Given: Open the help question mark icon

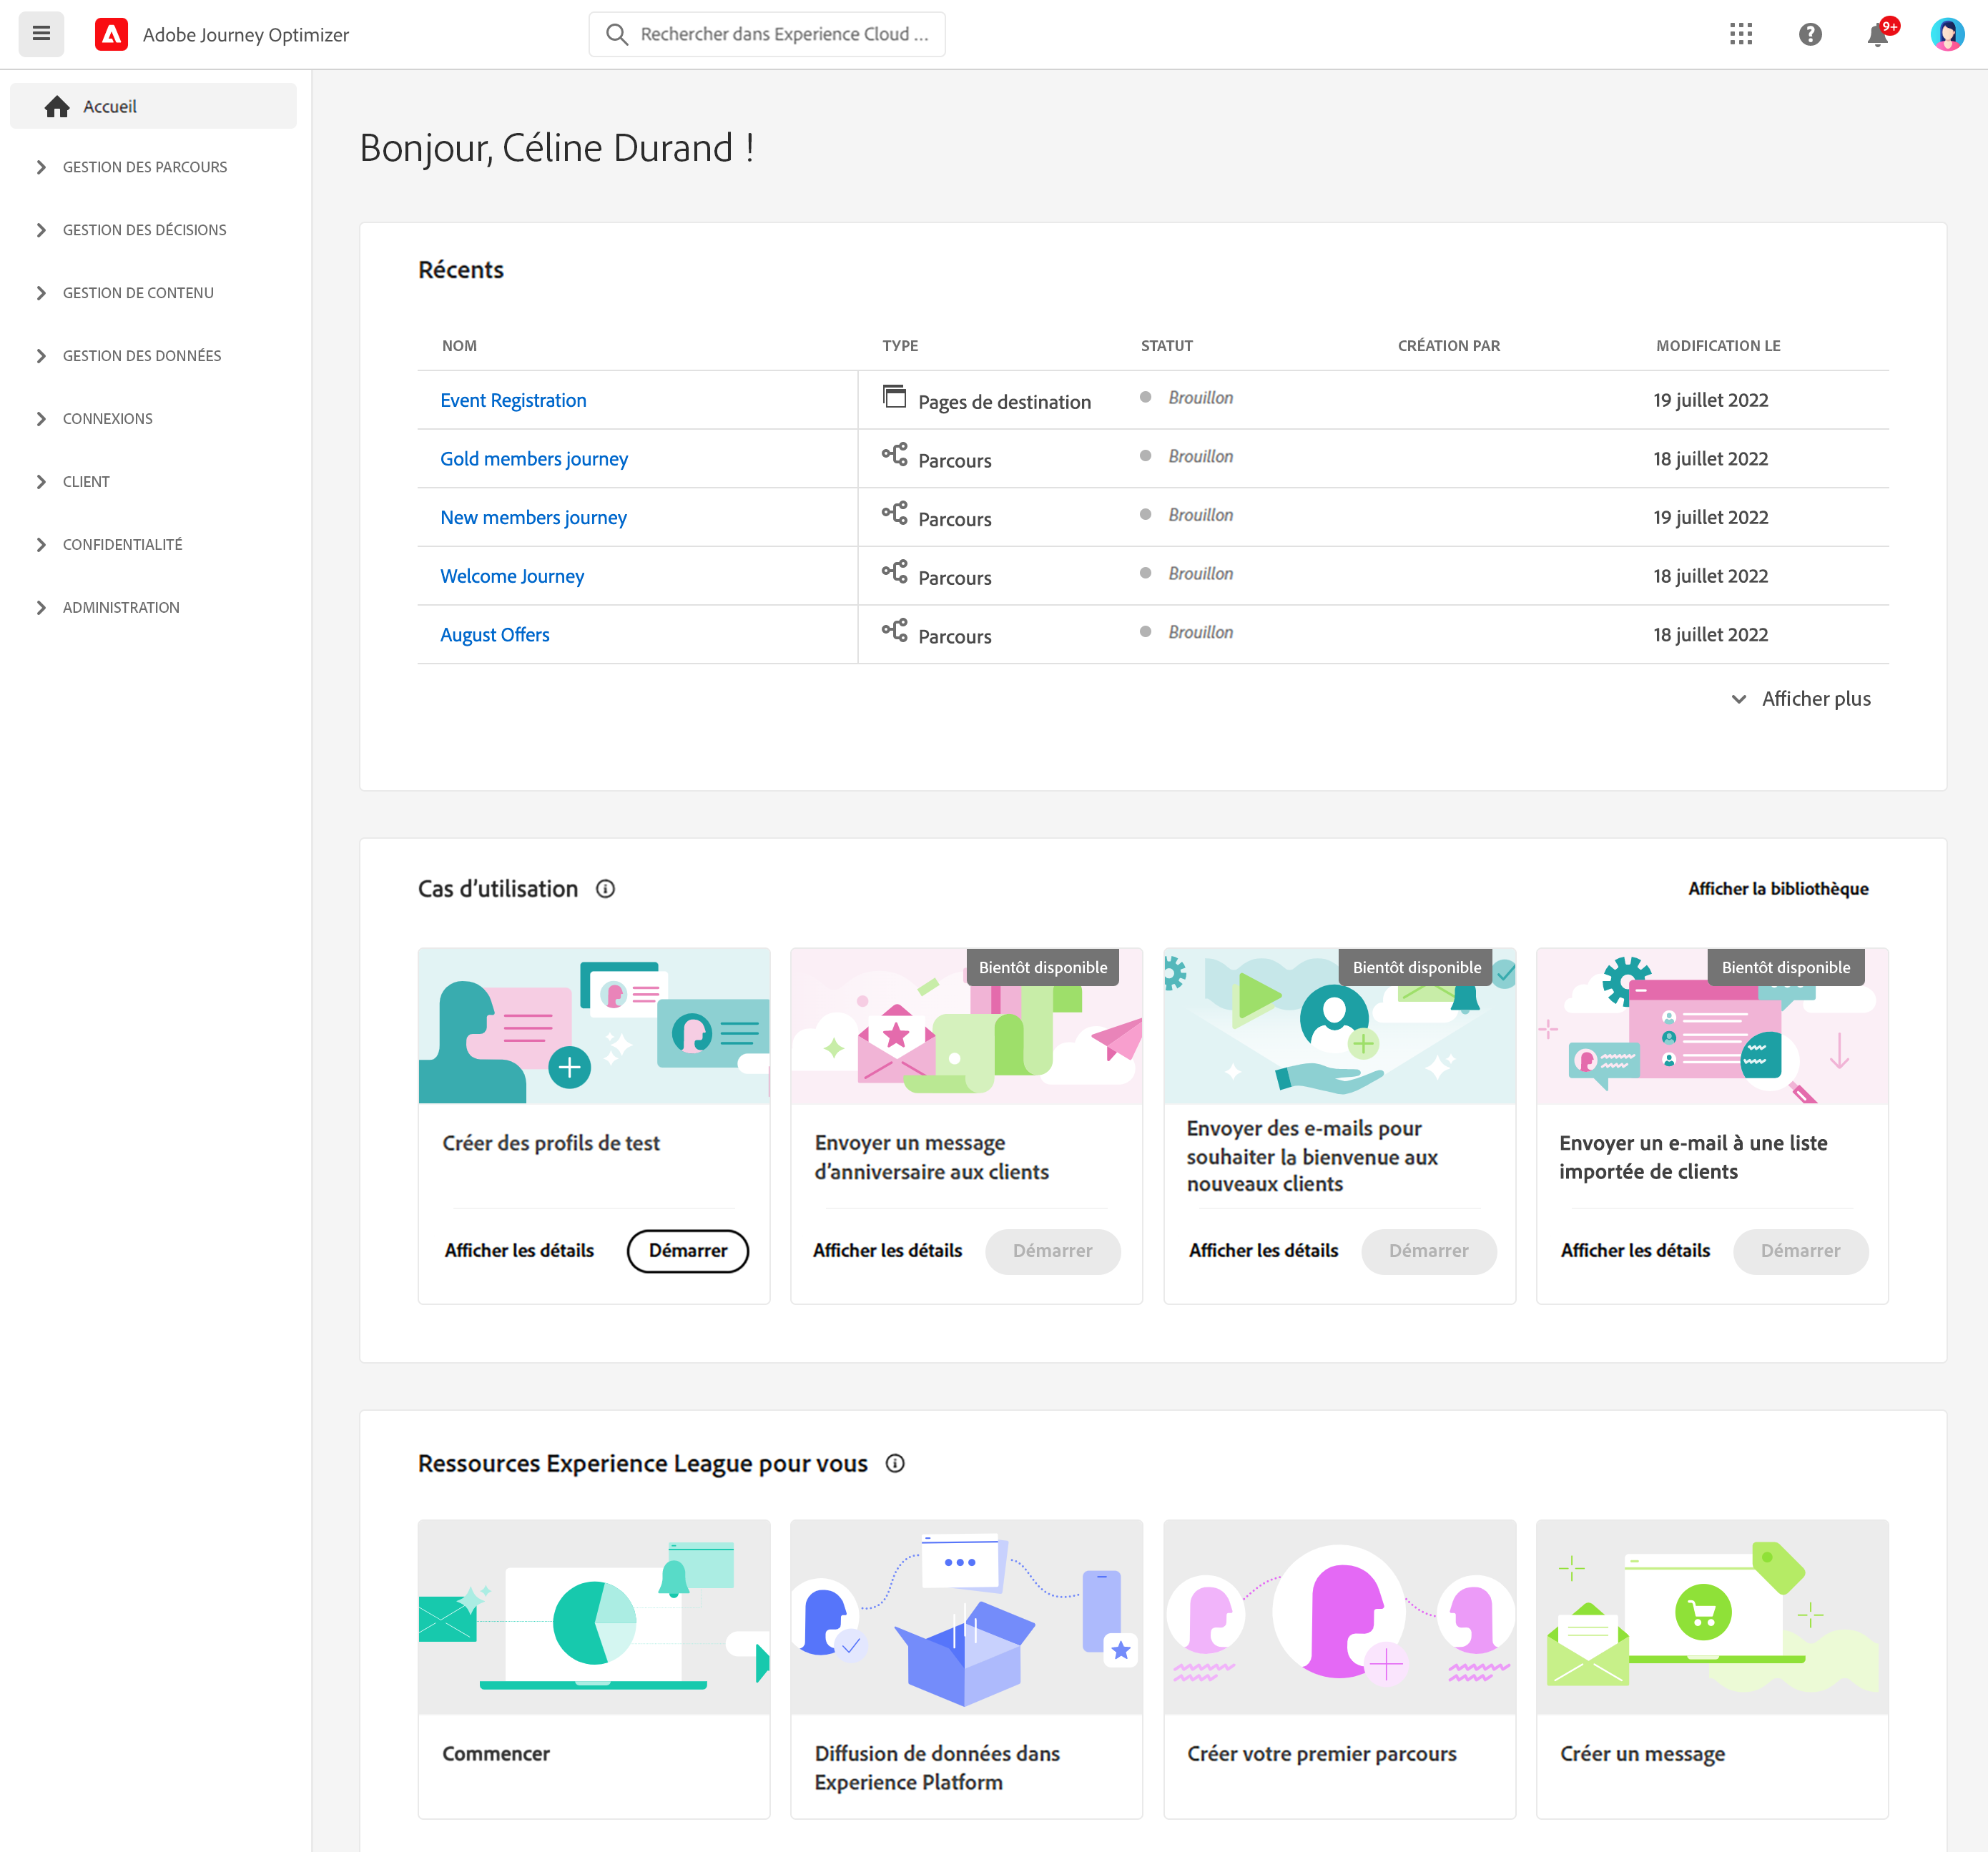Looking at the screenshot, I should point(1809,34).
